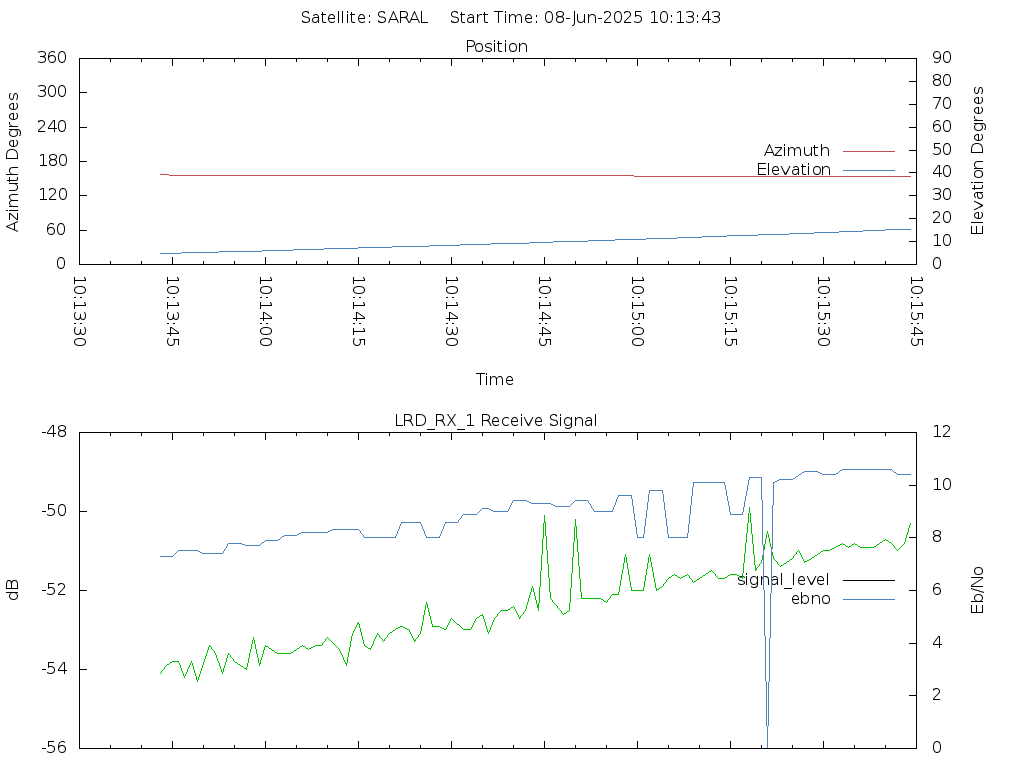1024x768 pixels.
Task: Click the 12 Eb/No axis value
Action: coord(942,432)
